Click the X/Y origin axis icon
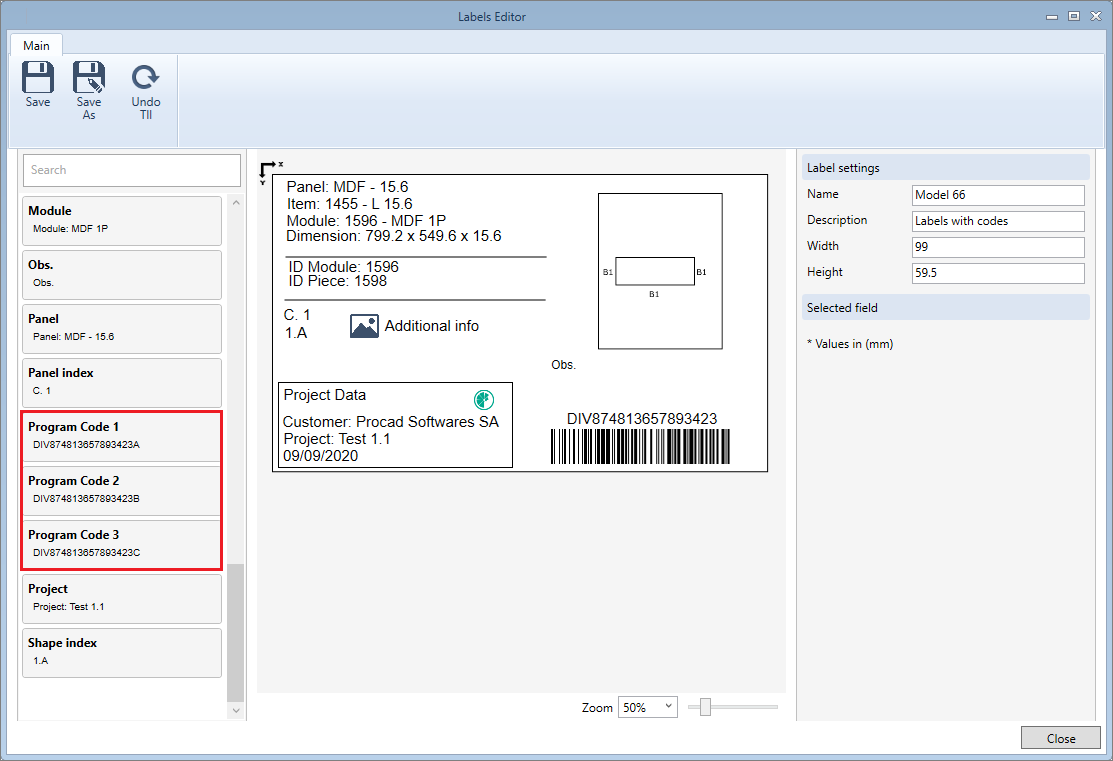This screenshot has height=761, width=1113. point(268,172)
